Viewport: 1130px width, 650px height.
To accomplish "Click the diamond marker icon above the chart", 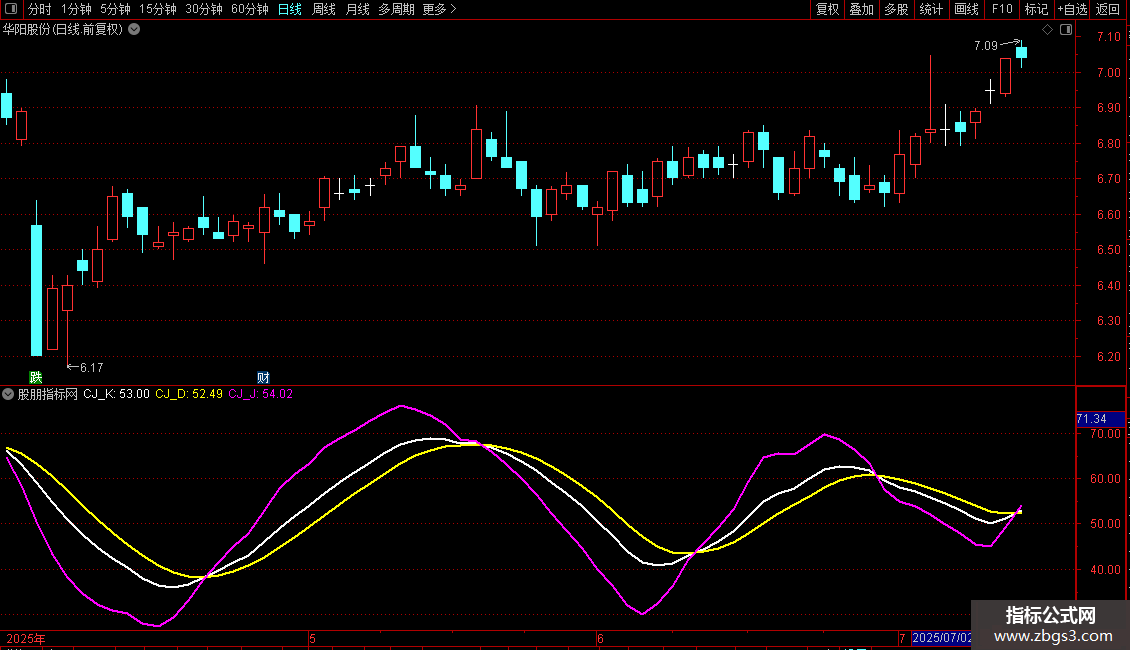I will 1047,30.
